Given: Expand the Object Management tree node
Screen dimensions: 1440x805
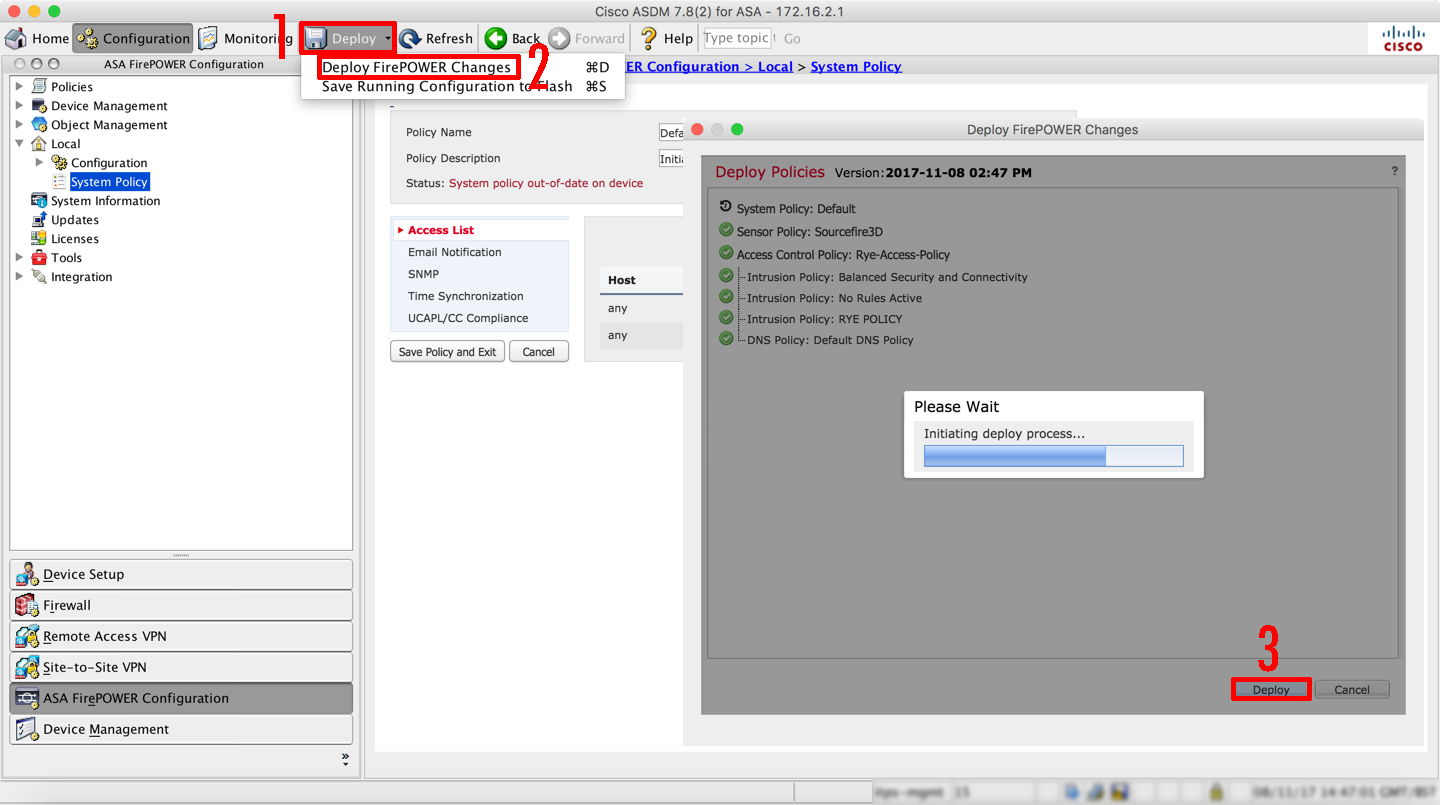Looking at the screenshot, I should tap(19, 125).
